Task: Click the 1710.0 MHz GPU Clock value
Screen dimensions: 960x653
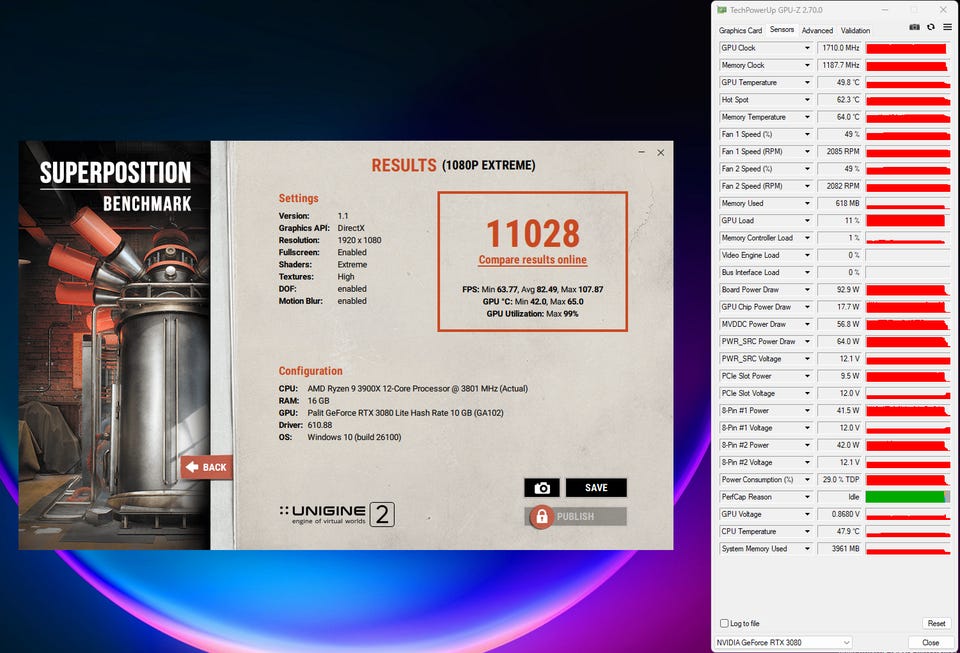Action: click(839, 48)
